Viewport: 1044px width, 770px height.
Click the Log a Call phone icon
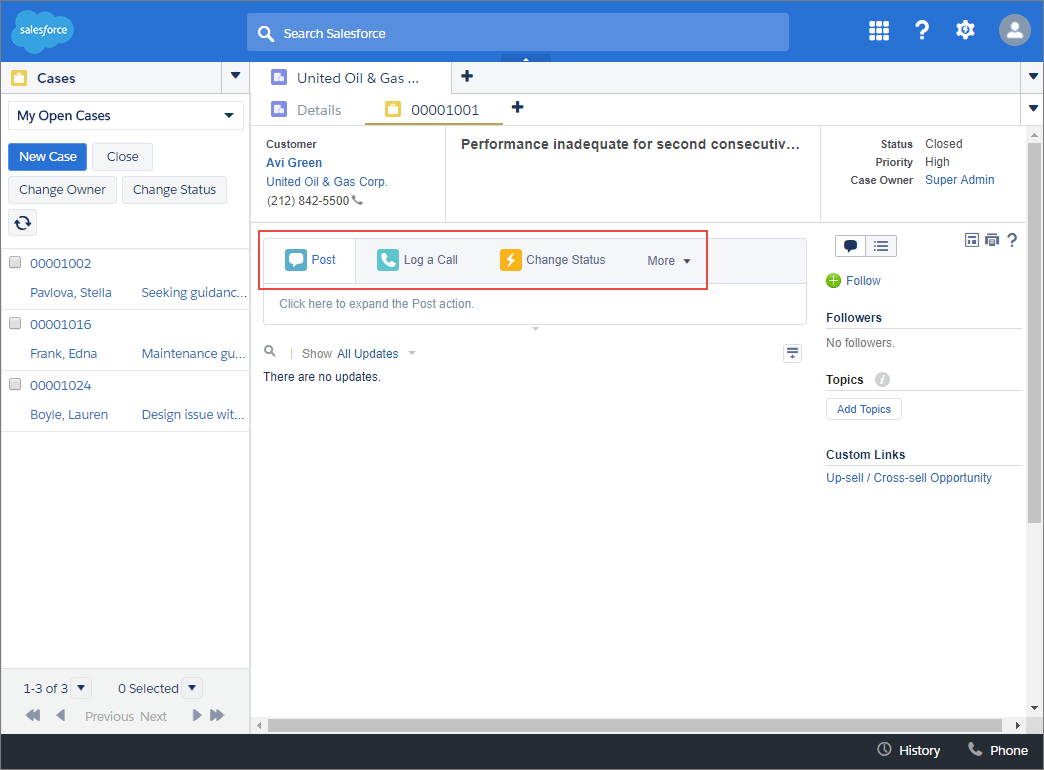click(x=388, y=260)
